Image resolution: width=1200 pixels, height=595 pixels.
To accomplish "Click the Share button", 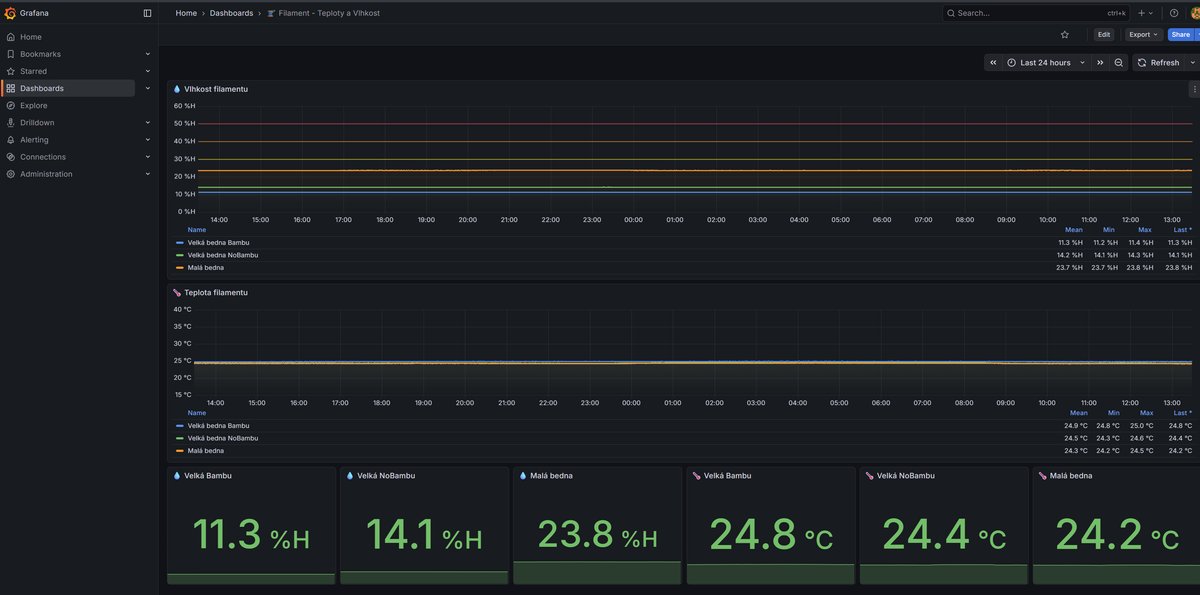I will coord(1180,34).
